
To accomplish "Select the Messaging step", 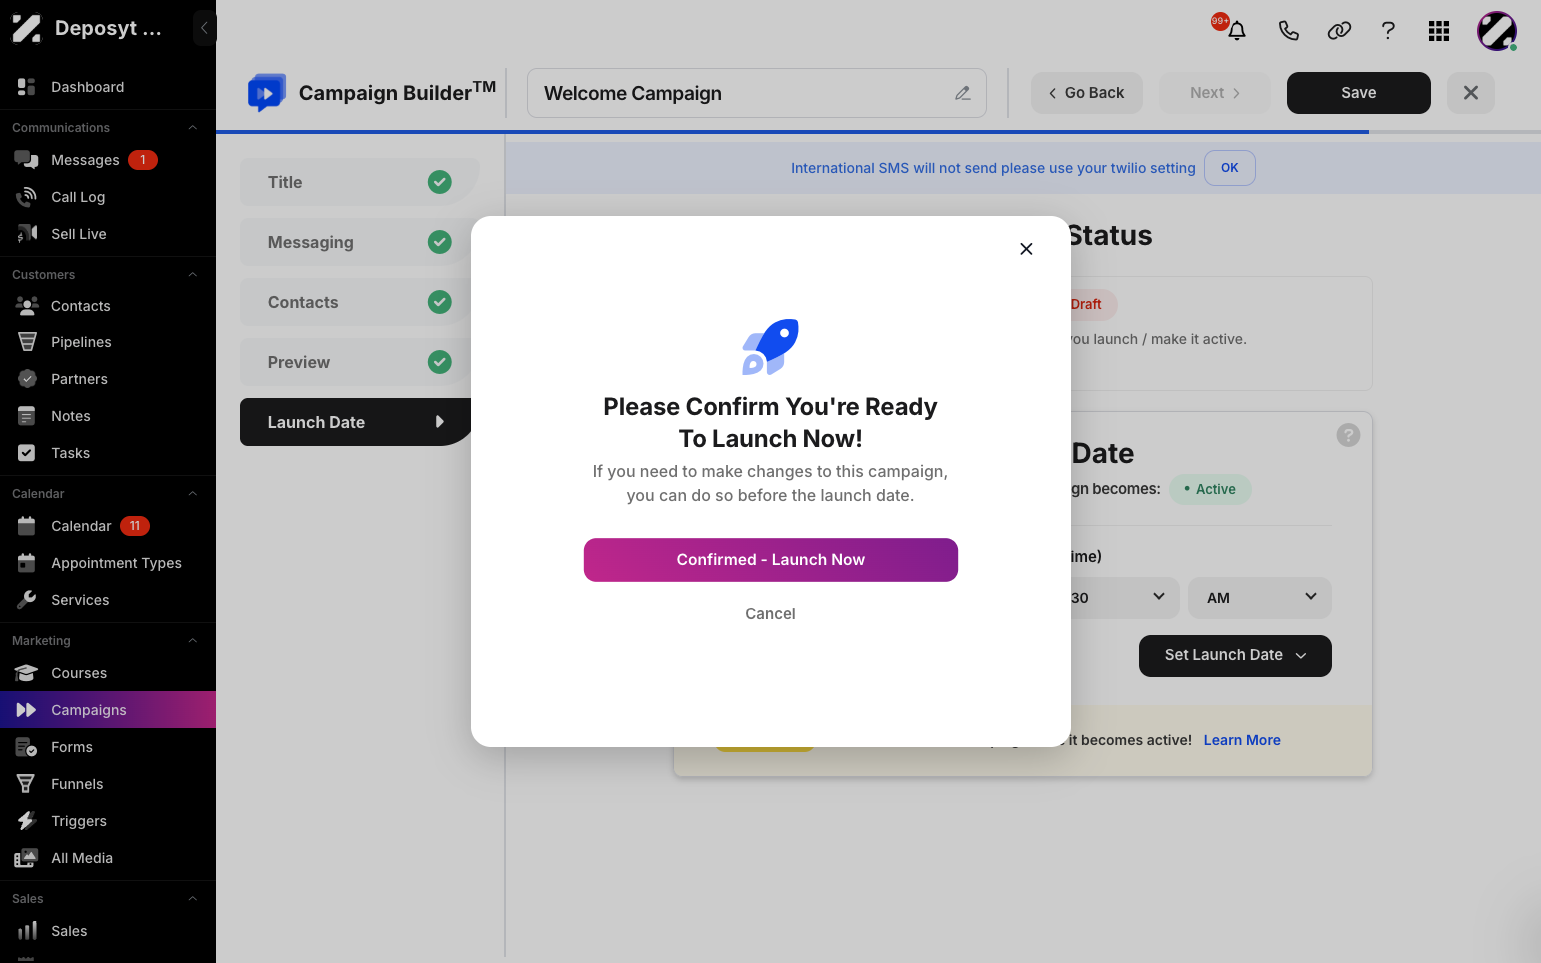I will pyautogui.click(x=355, y=242).
